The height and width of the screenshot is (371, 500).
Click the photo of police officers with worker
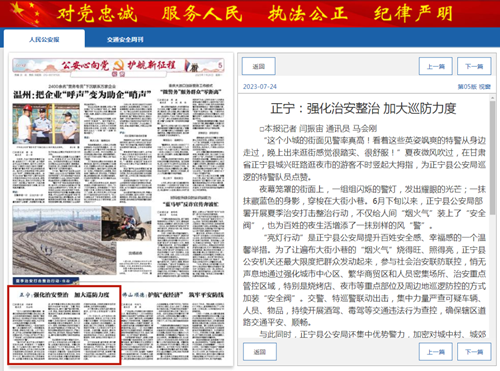46,124
